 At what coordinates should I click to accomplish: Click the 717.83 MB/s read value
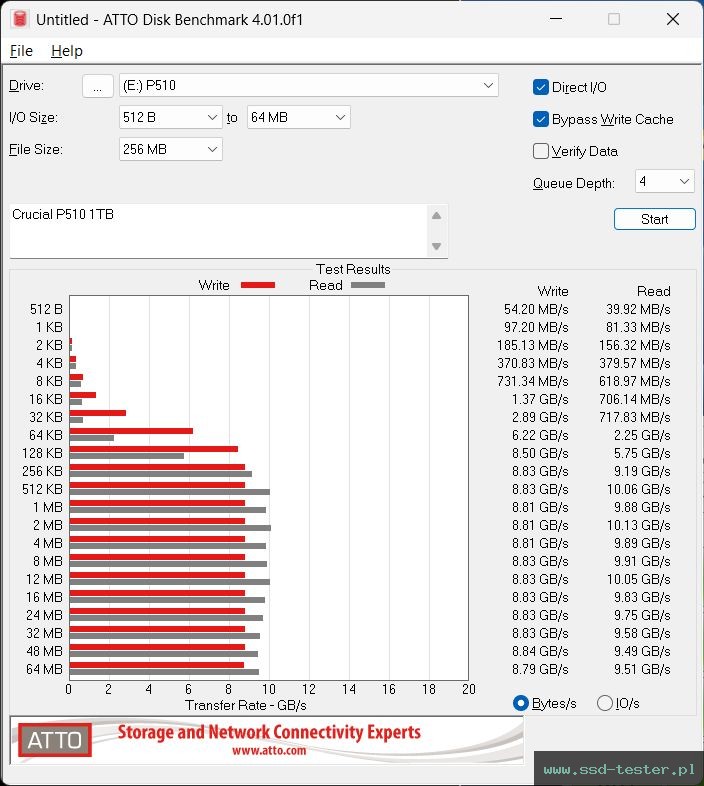634,417
